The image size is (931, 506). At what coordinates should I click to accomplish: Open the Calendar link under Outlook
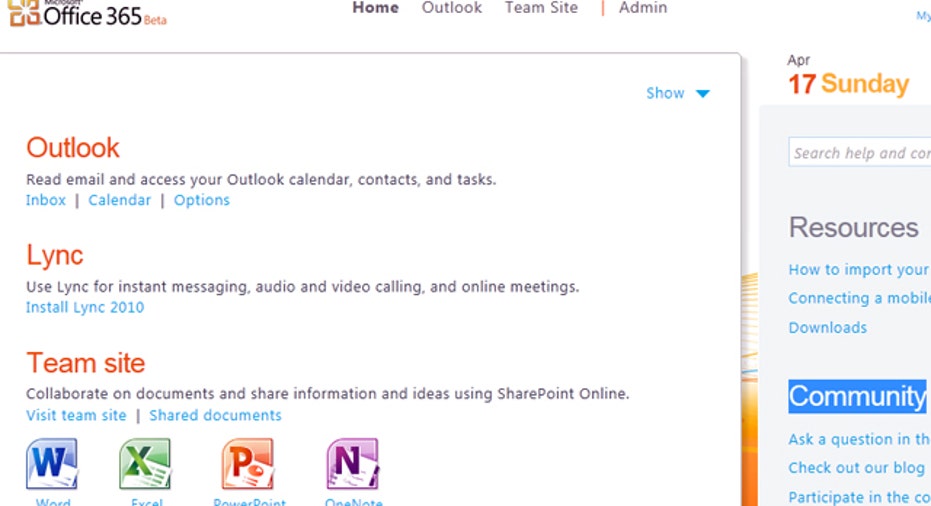119,200
